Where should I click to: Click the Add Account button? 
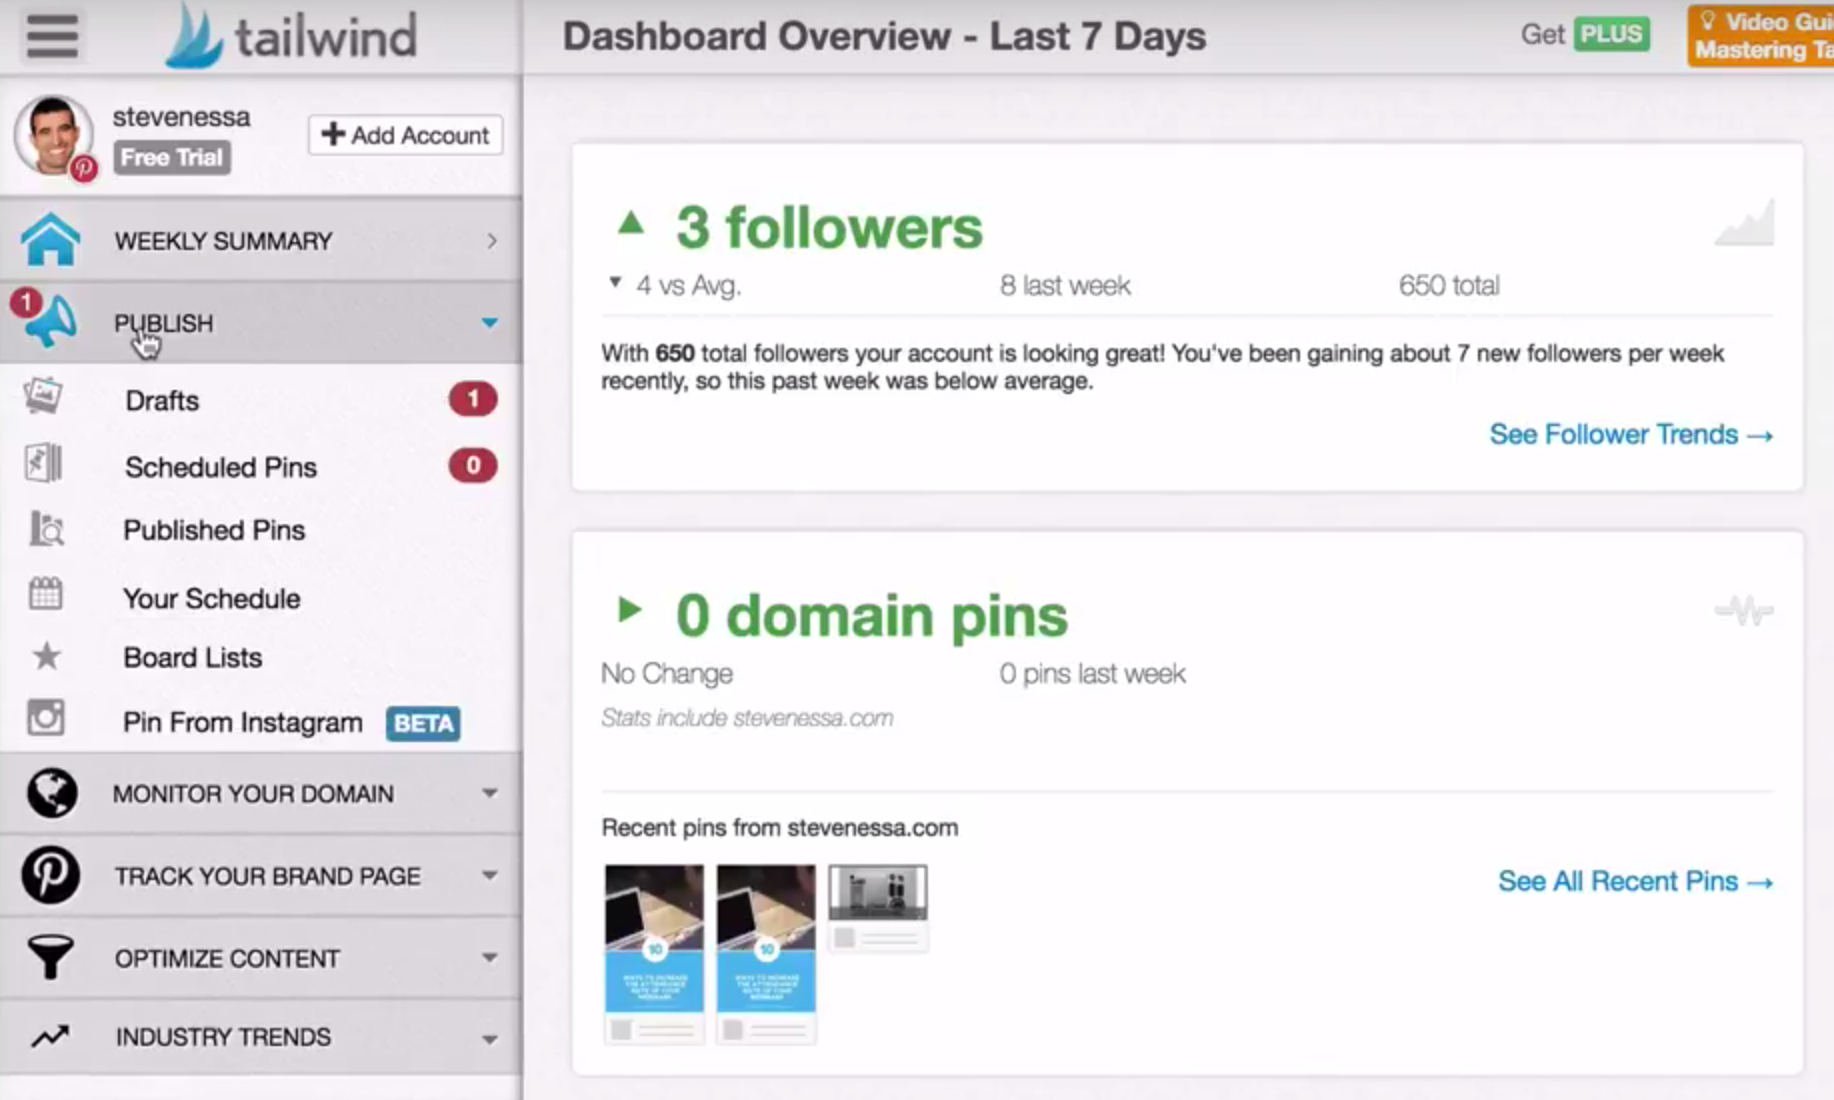tap(405, 135)
